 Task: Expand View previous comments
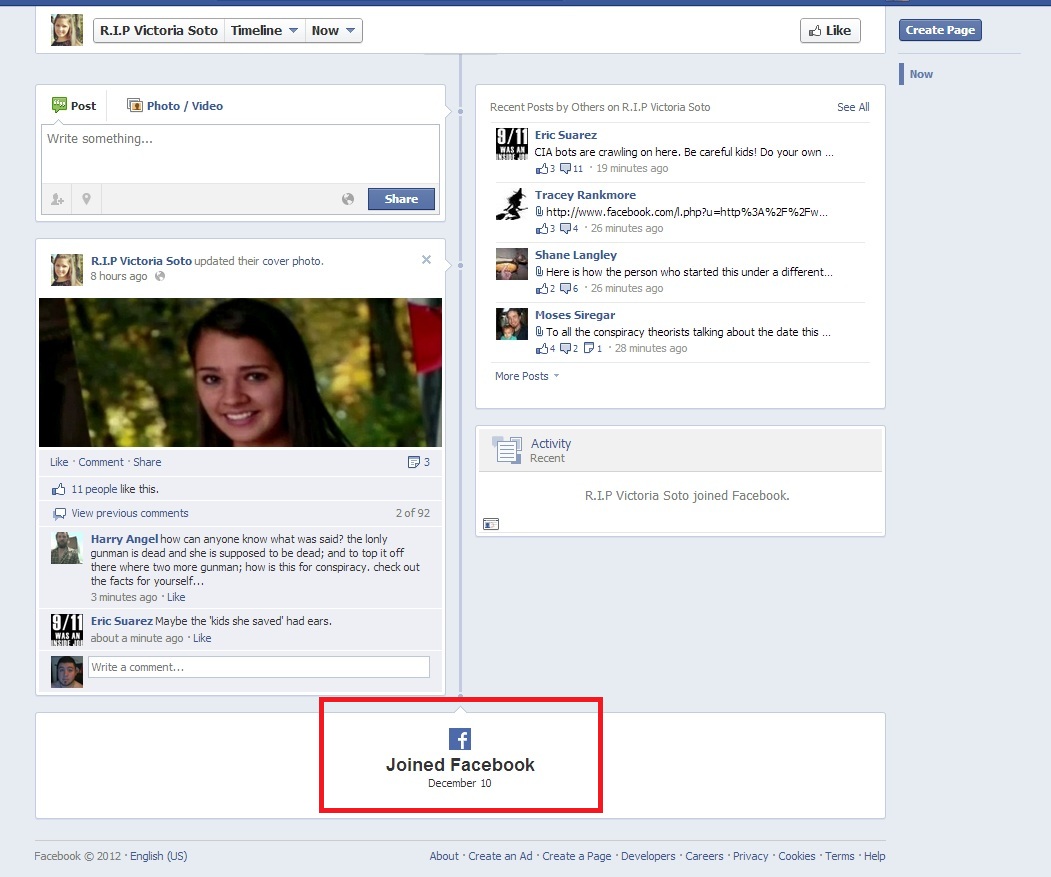point(130,513)
